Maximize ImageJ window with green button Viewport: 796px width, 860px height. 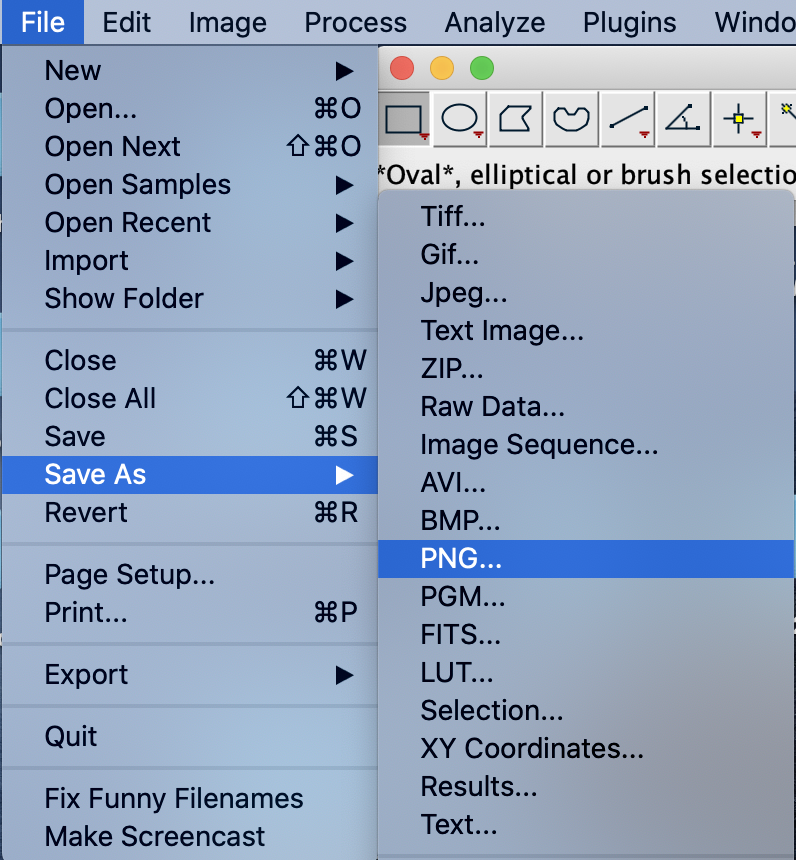(482, 69)
